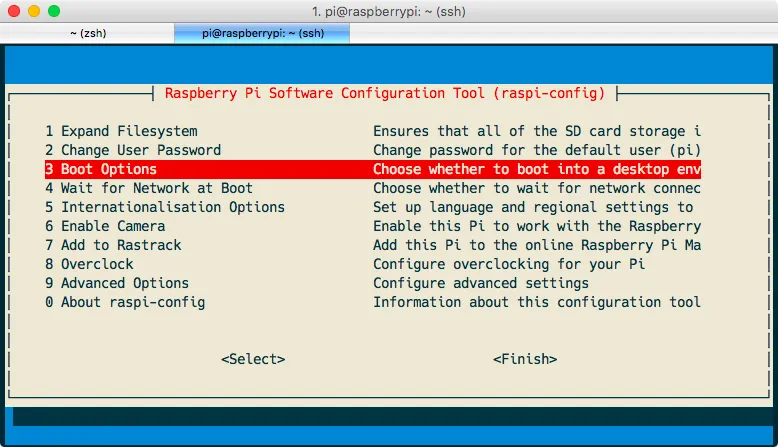
Task: Select 6 Enable Camera entry
Action: pos(105,226)
